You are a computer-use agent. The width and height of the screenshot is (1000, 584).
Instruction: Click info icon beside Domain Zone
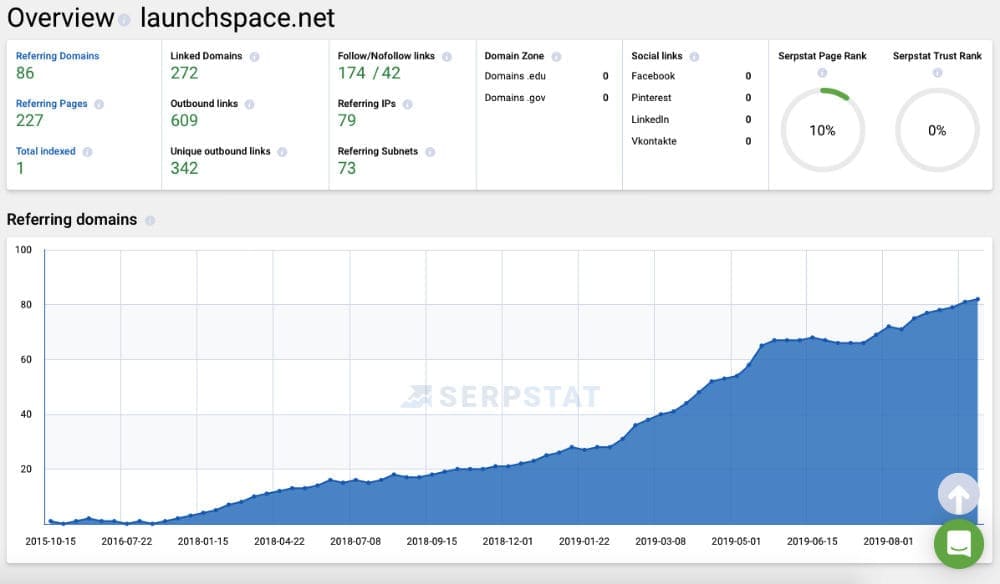point(556,57)
